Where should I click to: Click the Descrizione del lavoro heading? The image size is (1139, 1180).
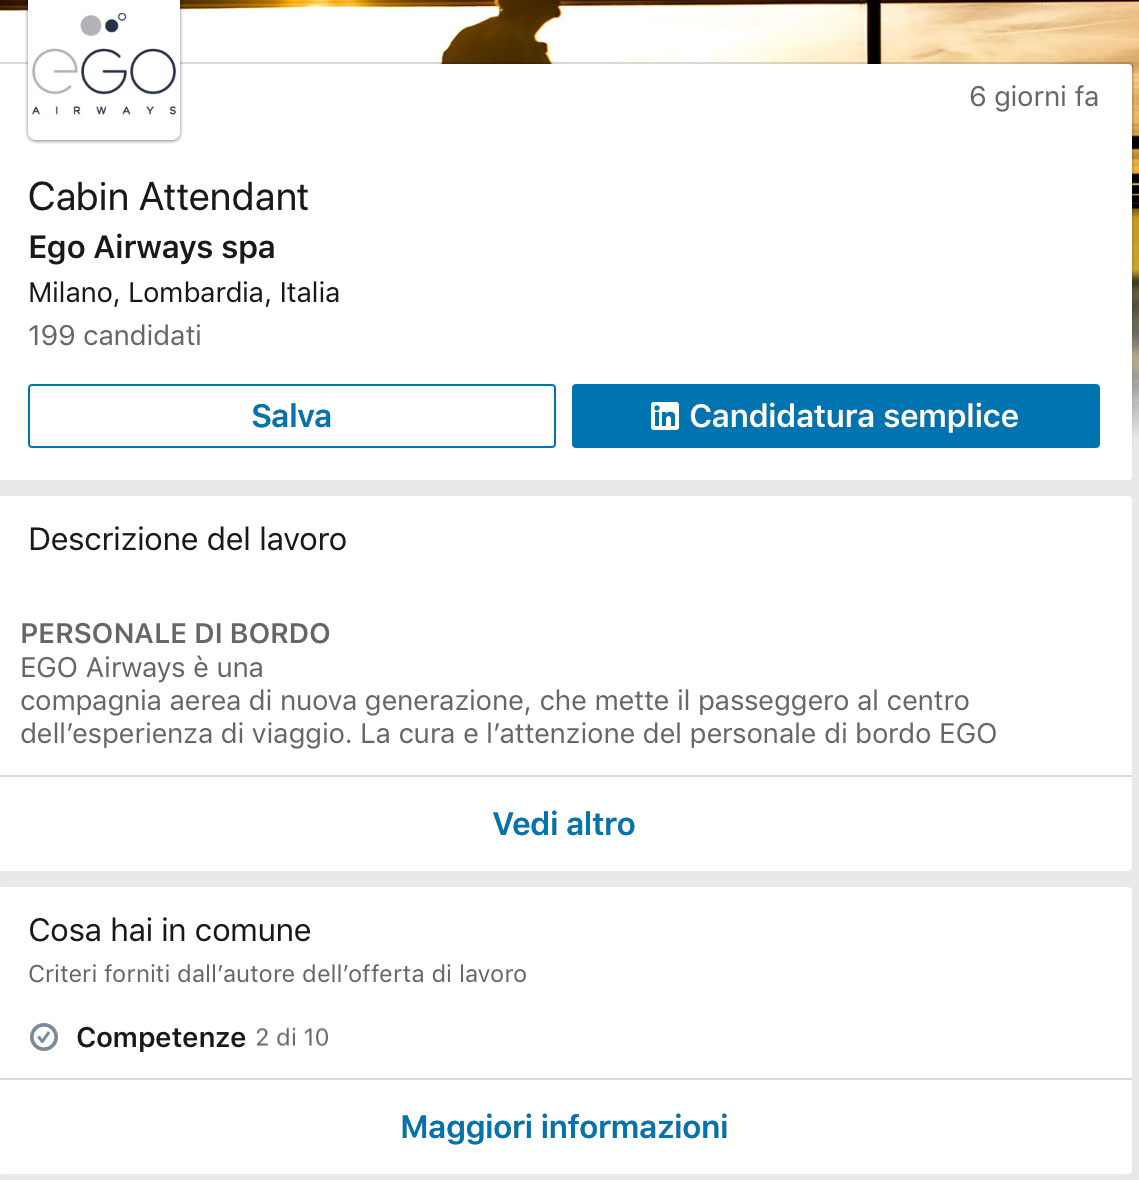[x=188, y=540]
